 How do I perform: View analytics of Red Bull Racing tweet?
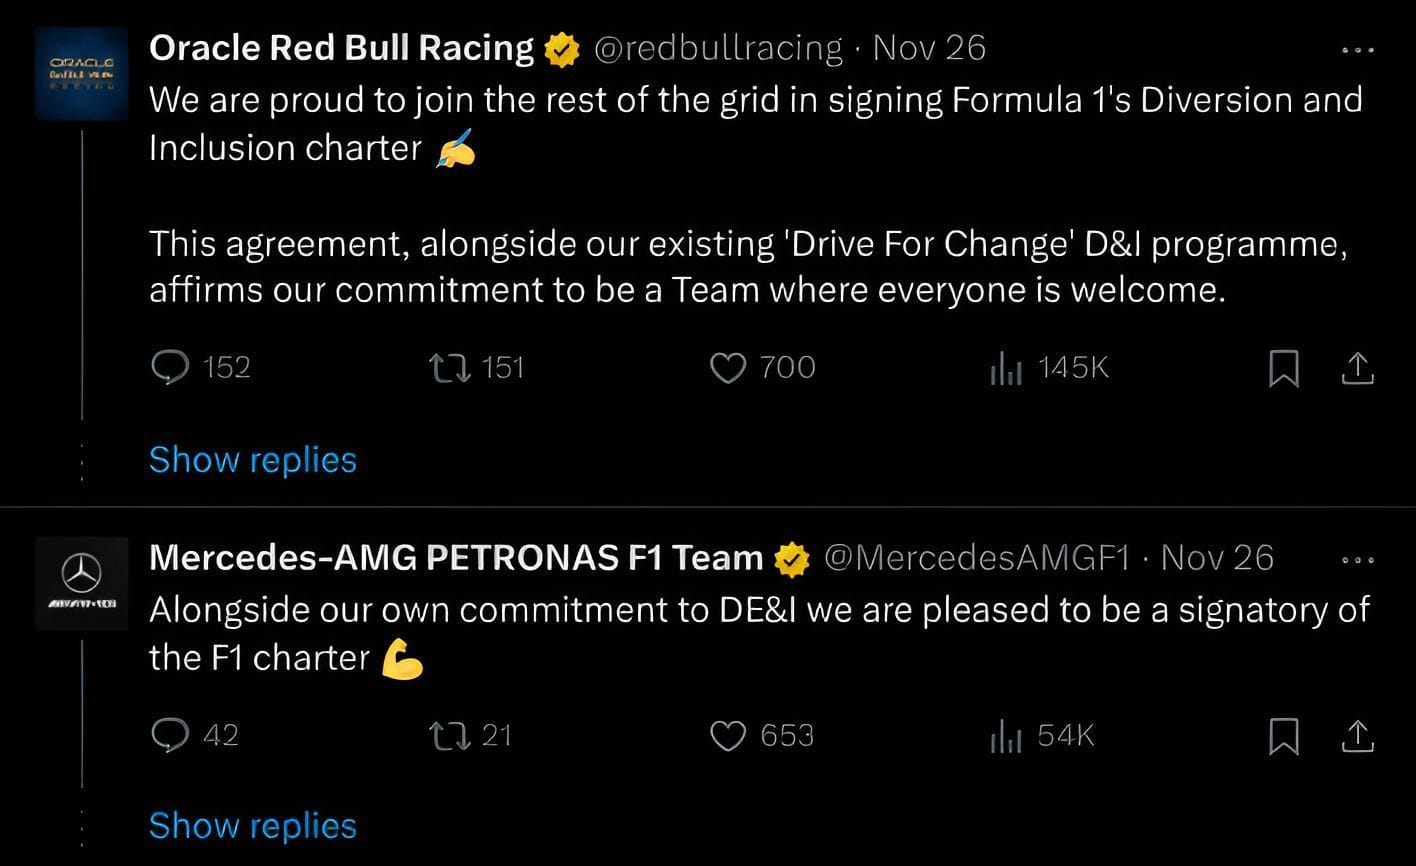pyautogui.click(x=1006, y=370)
